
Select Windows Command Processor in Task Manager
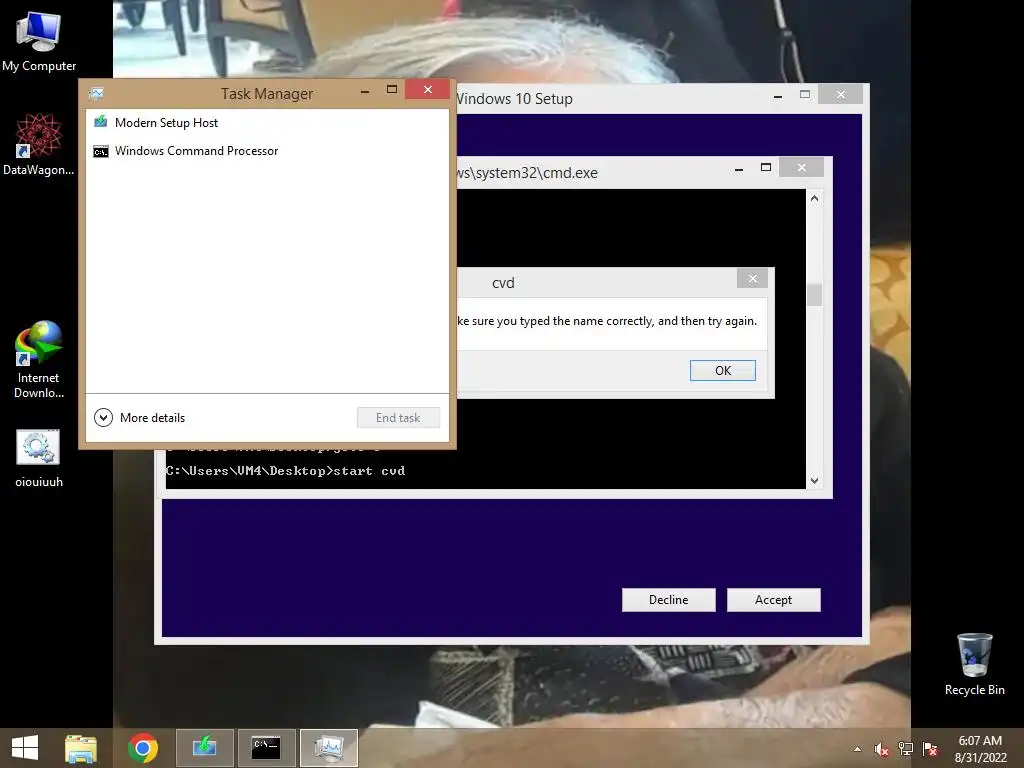point(268,151)
